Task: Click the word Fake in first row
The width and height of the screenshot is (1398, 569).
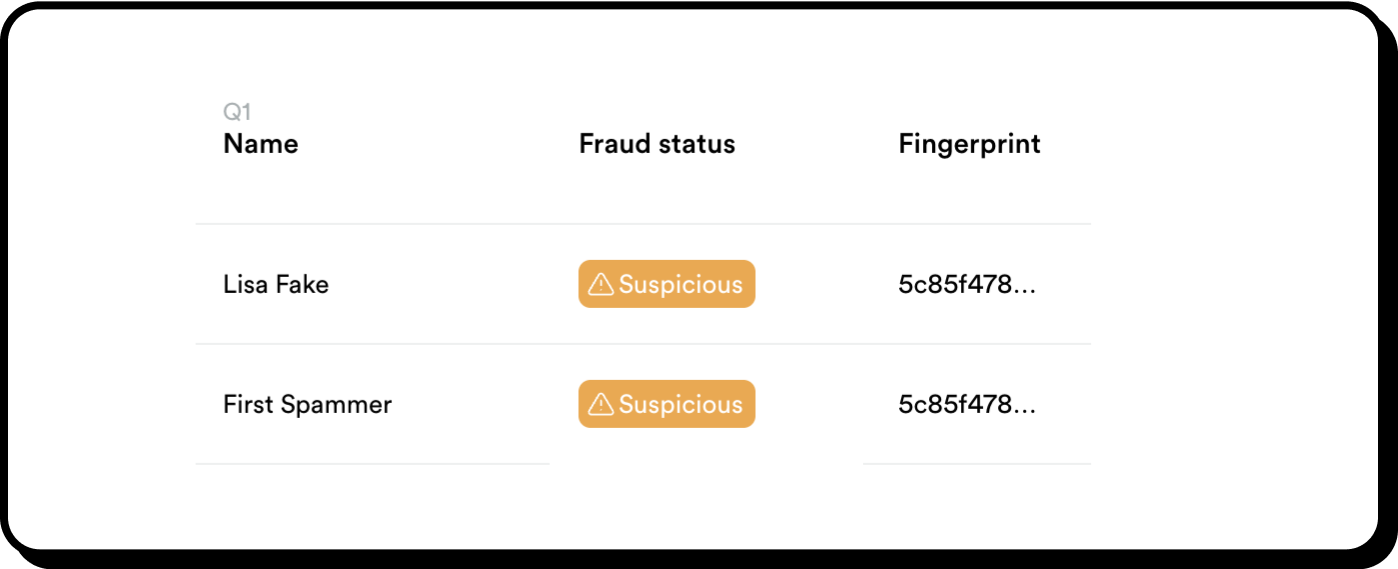Action: coord(303,285)
